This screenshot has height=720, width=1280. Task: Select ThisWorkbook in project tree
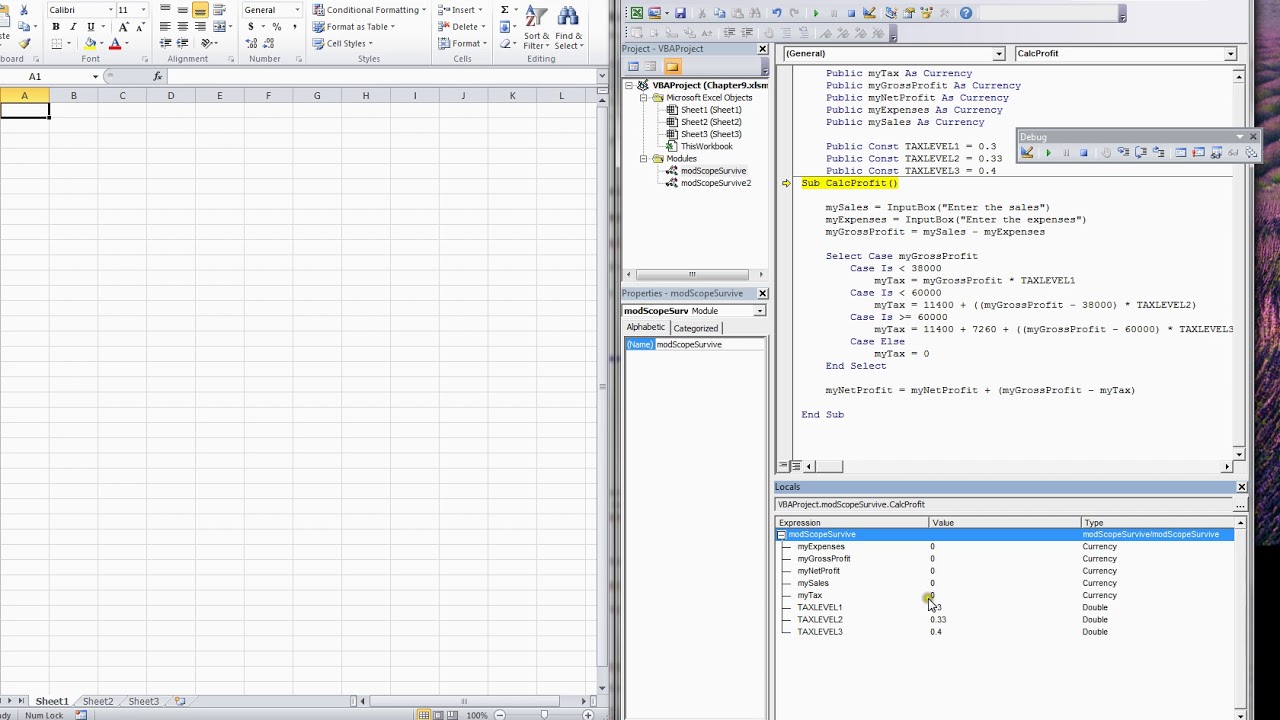pyautogui.click(x=706, y=146)
